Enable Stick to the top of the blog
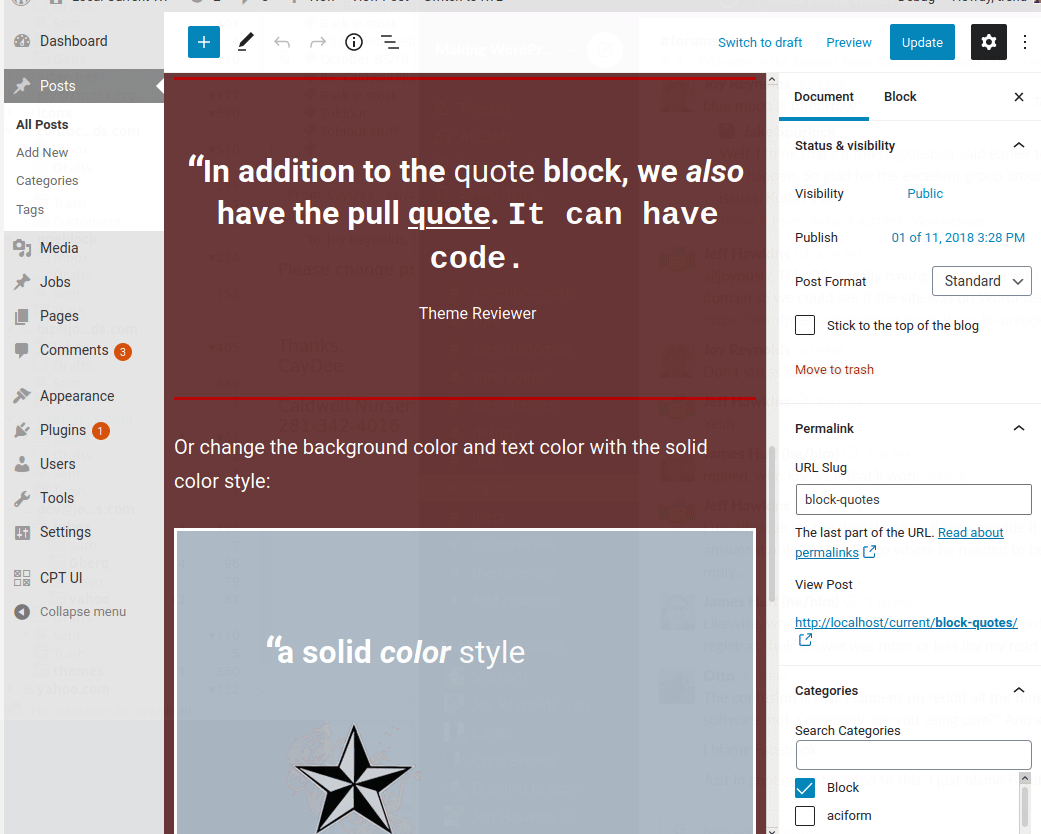Image resolution: width=1041 pixels, height=834 pixels. [805, 324]
